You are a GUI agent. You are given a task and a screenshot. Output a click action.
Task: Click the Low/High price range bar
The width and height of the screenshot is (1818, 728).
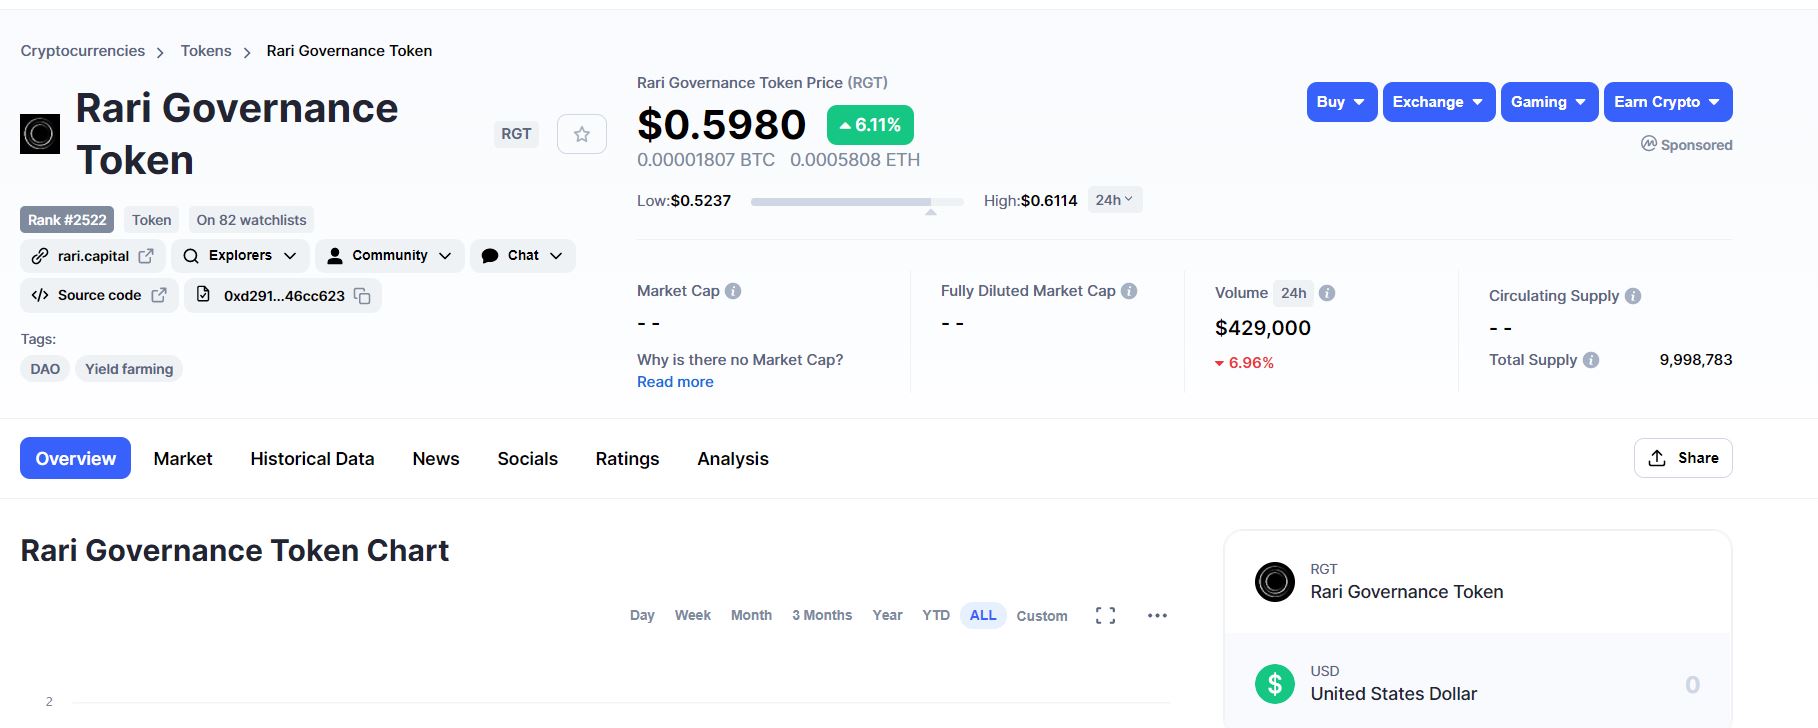(856, 202)
